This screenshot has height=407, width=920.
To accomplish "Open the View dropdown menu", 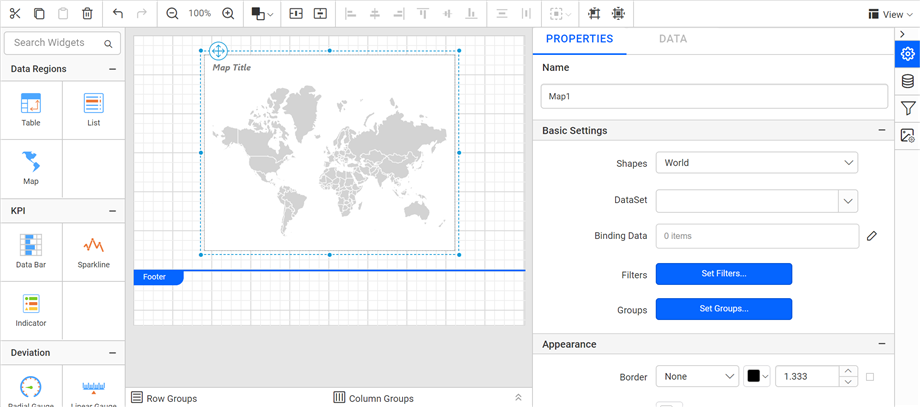I will click(x=886, y=14).
